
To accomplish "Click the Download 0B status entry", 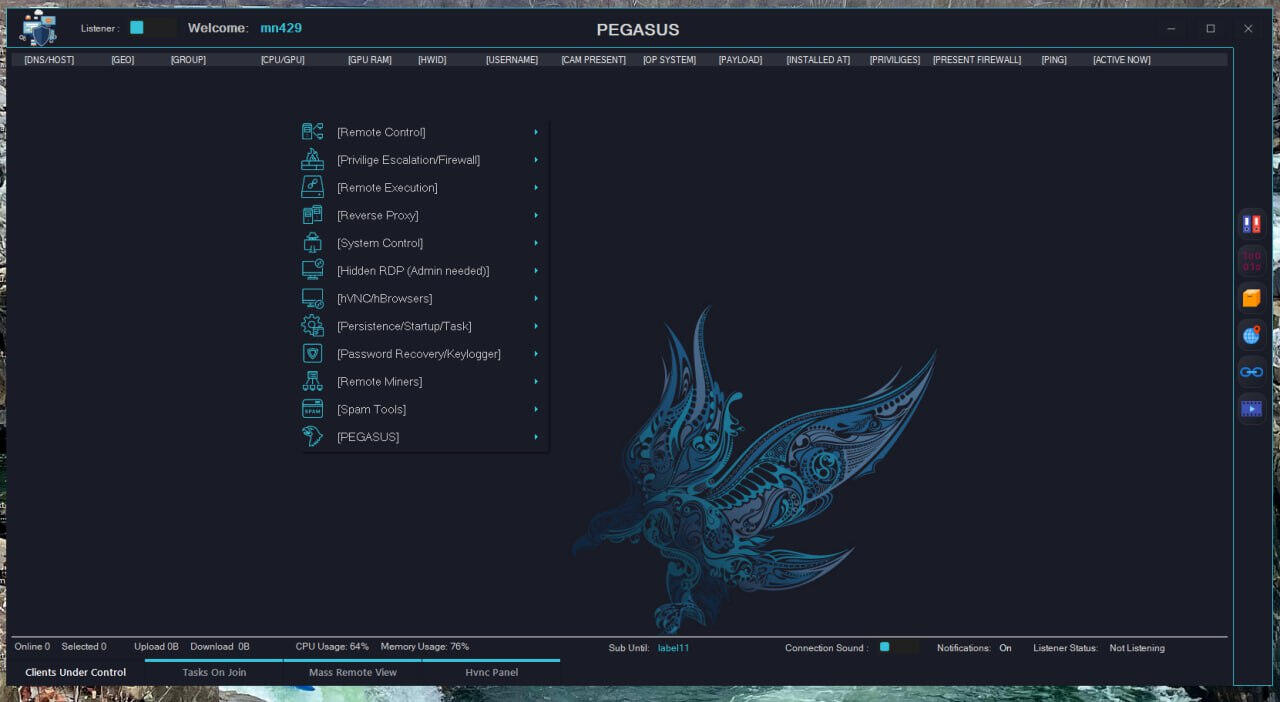I will coord(220,647).
